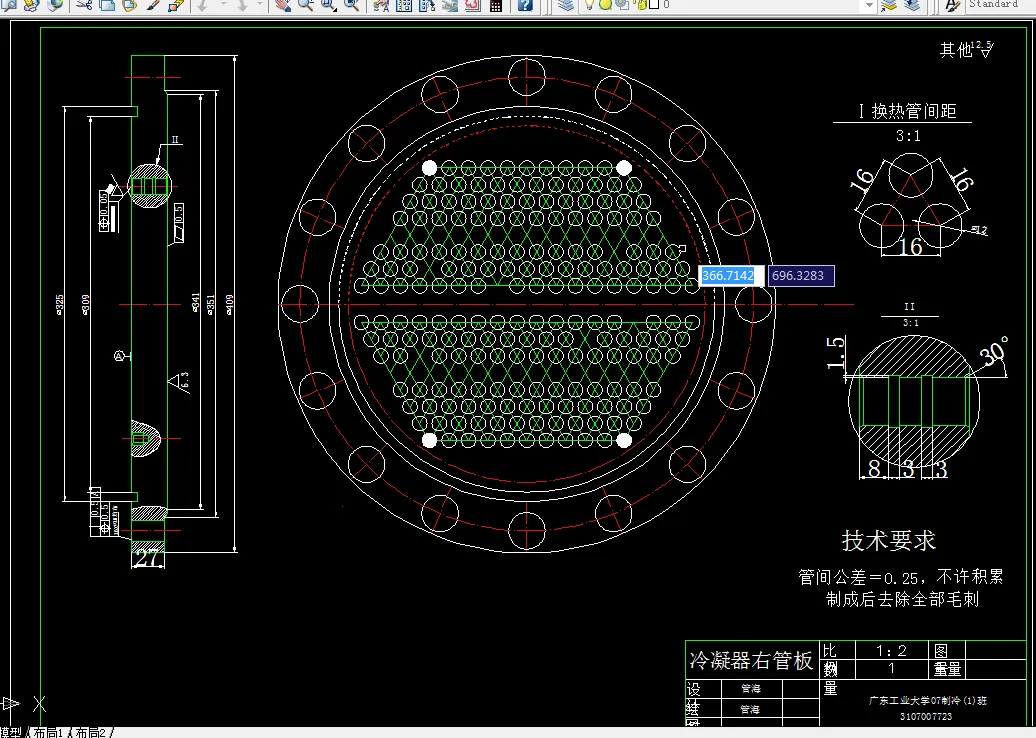Select the 30° angle dimension text
This screenshot has width=1036, height=738.
pyautogui.click(x=994, y=351)
